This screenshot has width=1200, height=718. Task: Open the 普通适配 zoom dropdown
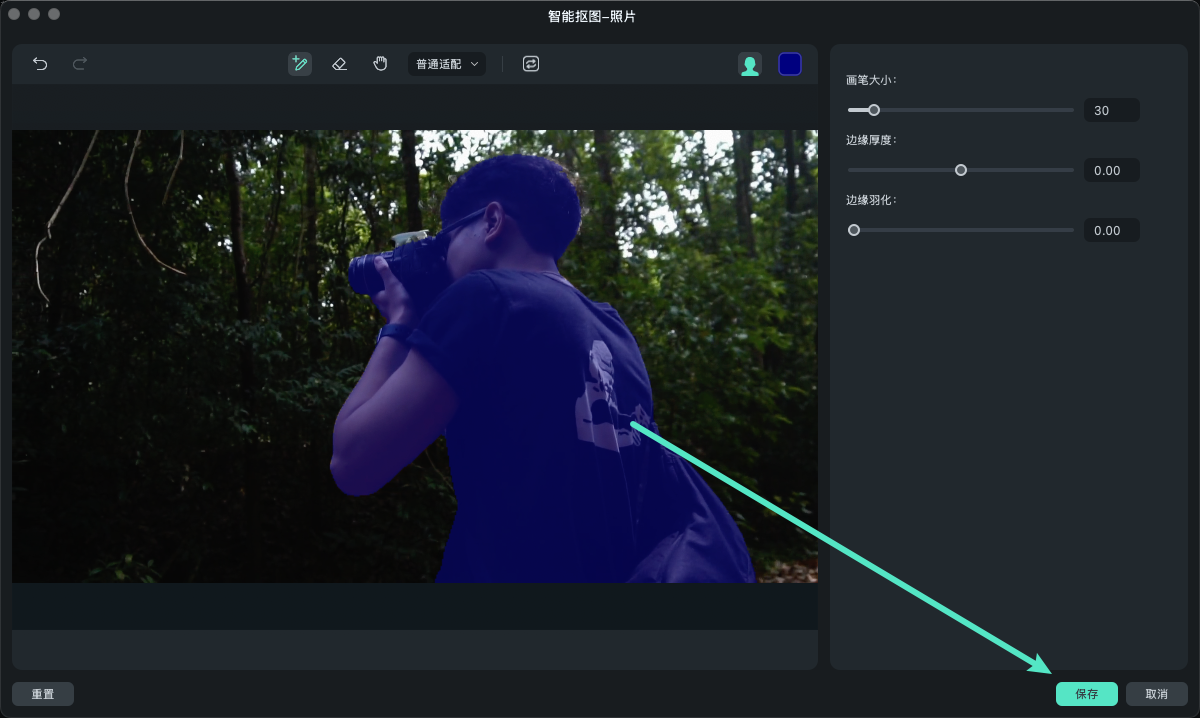(x=439, y=64)
